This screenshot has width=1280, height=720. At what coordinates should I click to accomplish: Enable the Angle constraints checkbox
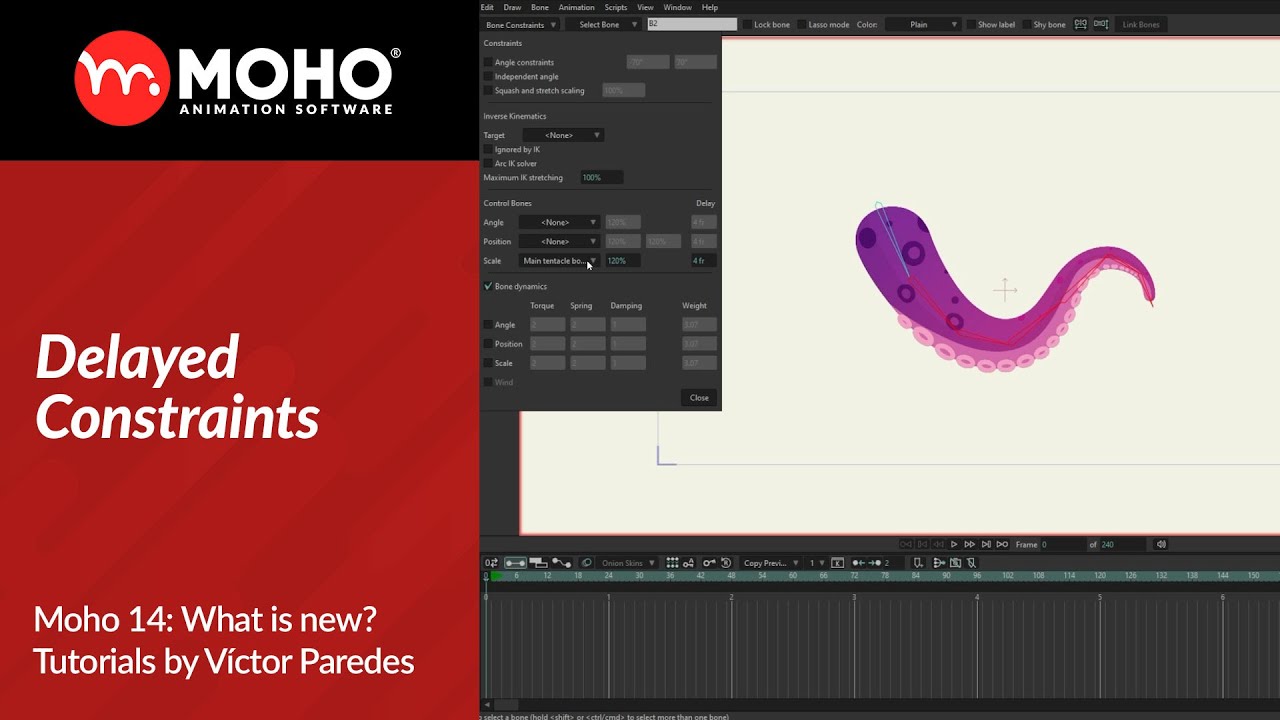[488, 62]
